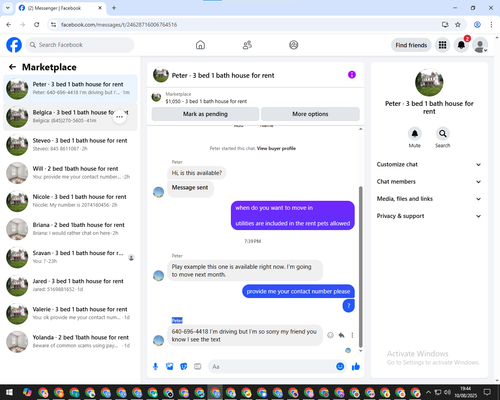Select Peter conversation in list
Image resolution: width=500 pixels, height=400 pixels.
(70, 89)
